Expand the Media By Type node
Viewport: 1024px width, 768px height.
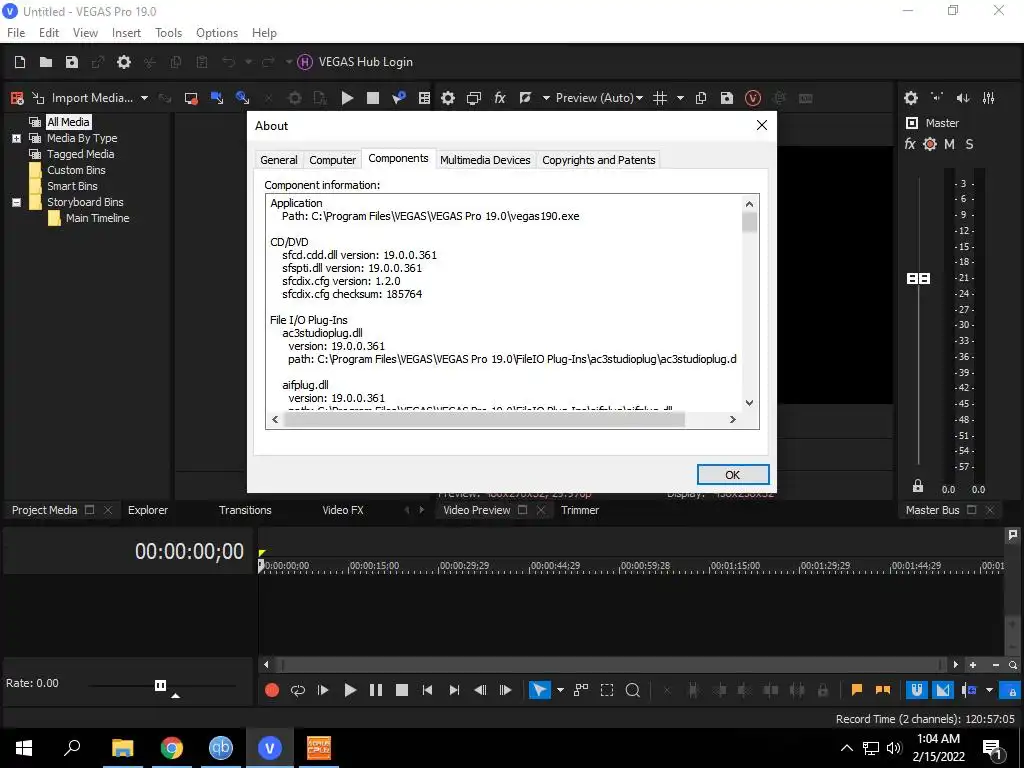coord(16,138)
